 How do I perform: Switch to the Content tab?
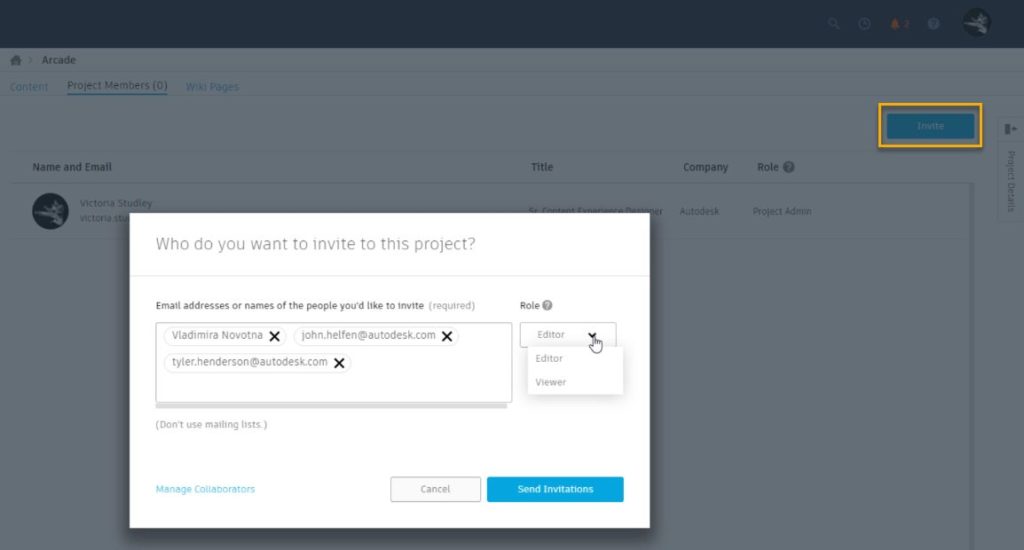(x=29, y=87)
